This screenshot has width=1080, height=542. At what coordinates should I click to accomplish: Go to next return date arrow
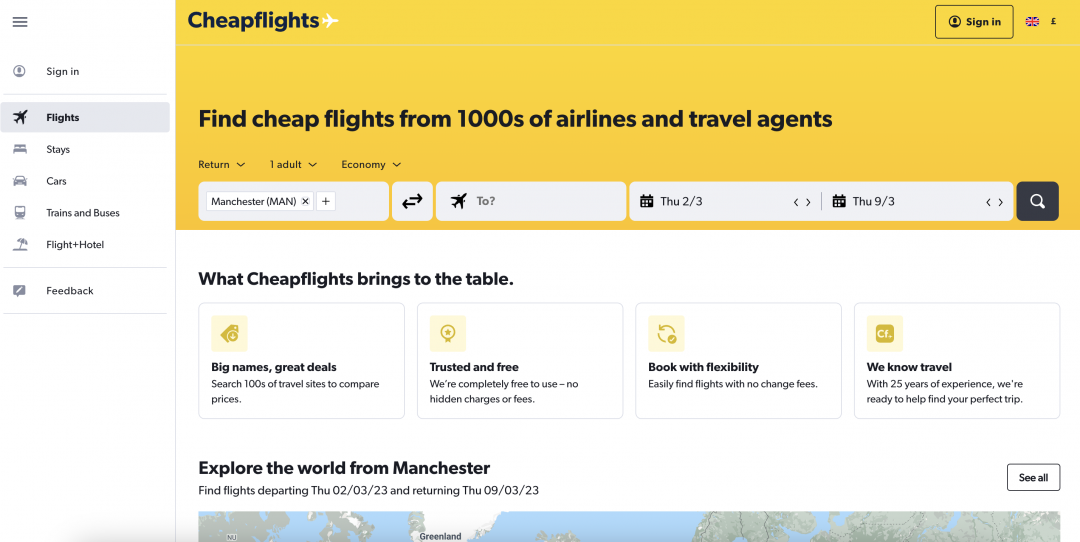pos(1001,202)
